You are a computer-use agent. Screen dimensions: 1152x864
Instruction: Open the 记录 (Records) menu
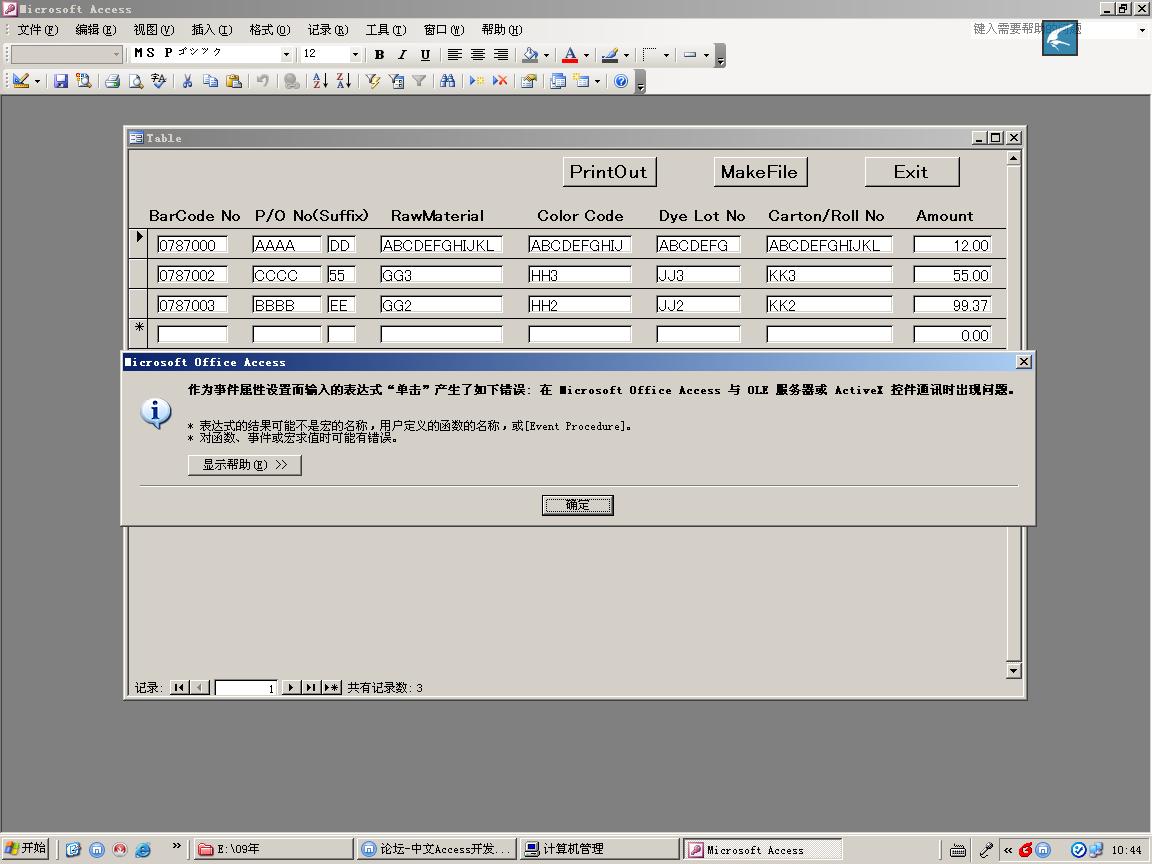(x=328, y=29)
